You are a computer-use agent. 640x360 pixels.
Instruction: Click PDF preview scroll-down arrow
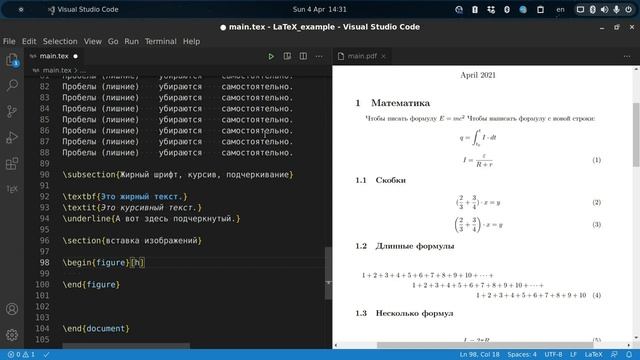point(636,338)
